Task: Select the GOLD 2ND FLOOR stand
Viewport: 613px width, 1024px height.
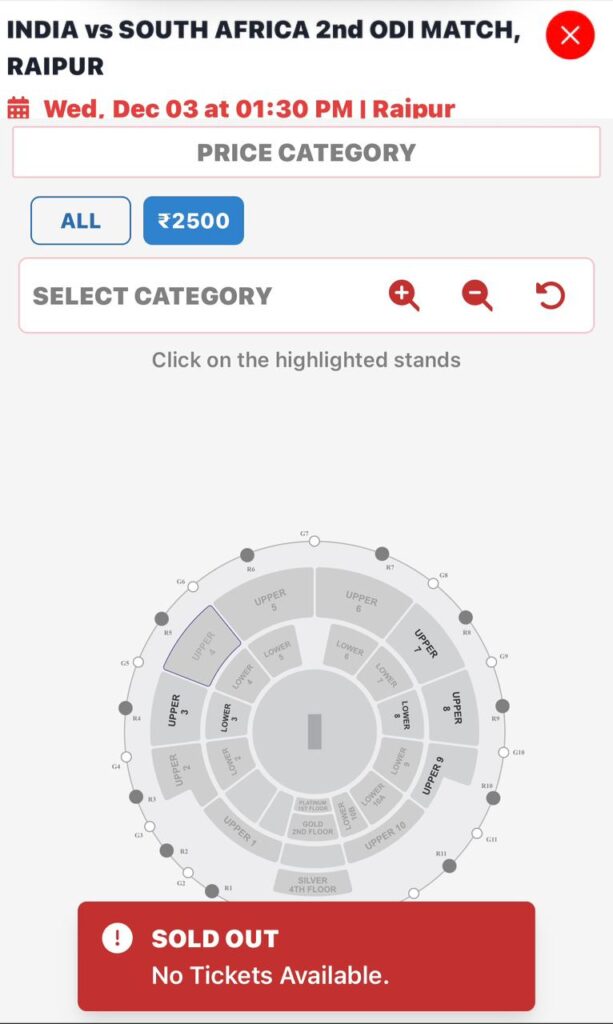Action: pyautogui.click(x=314, y=827)
